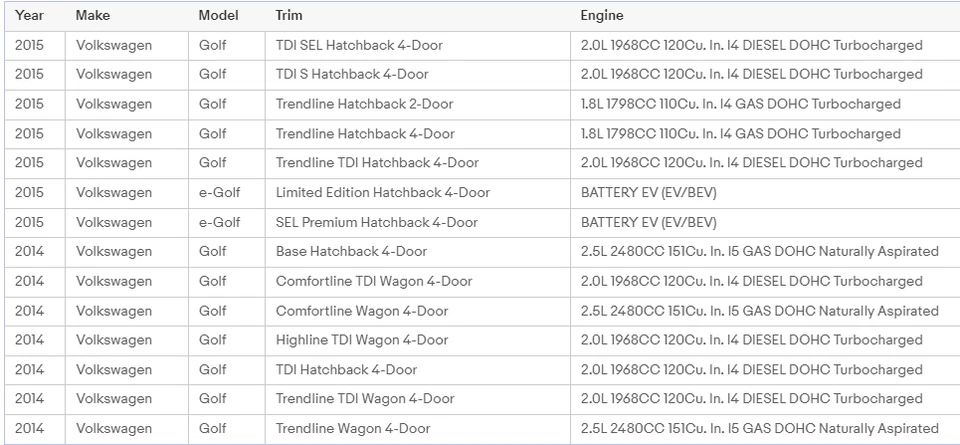Select the 1.8L engine cell for Trendline 2-Door

[740, 104]
